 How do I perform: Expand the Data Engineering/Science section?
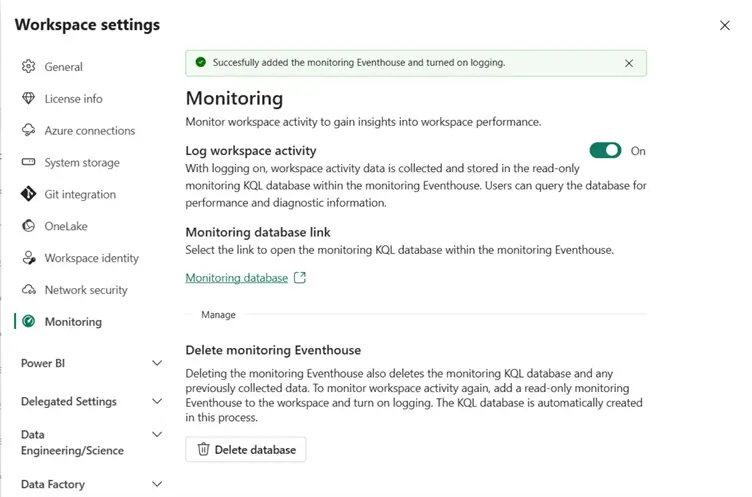click(x=157, y=435)
